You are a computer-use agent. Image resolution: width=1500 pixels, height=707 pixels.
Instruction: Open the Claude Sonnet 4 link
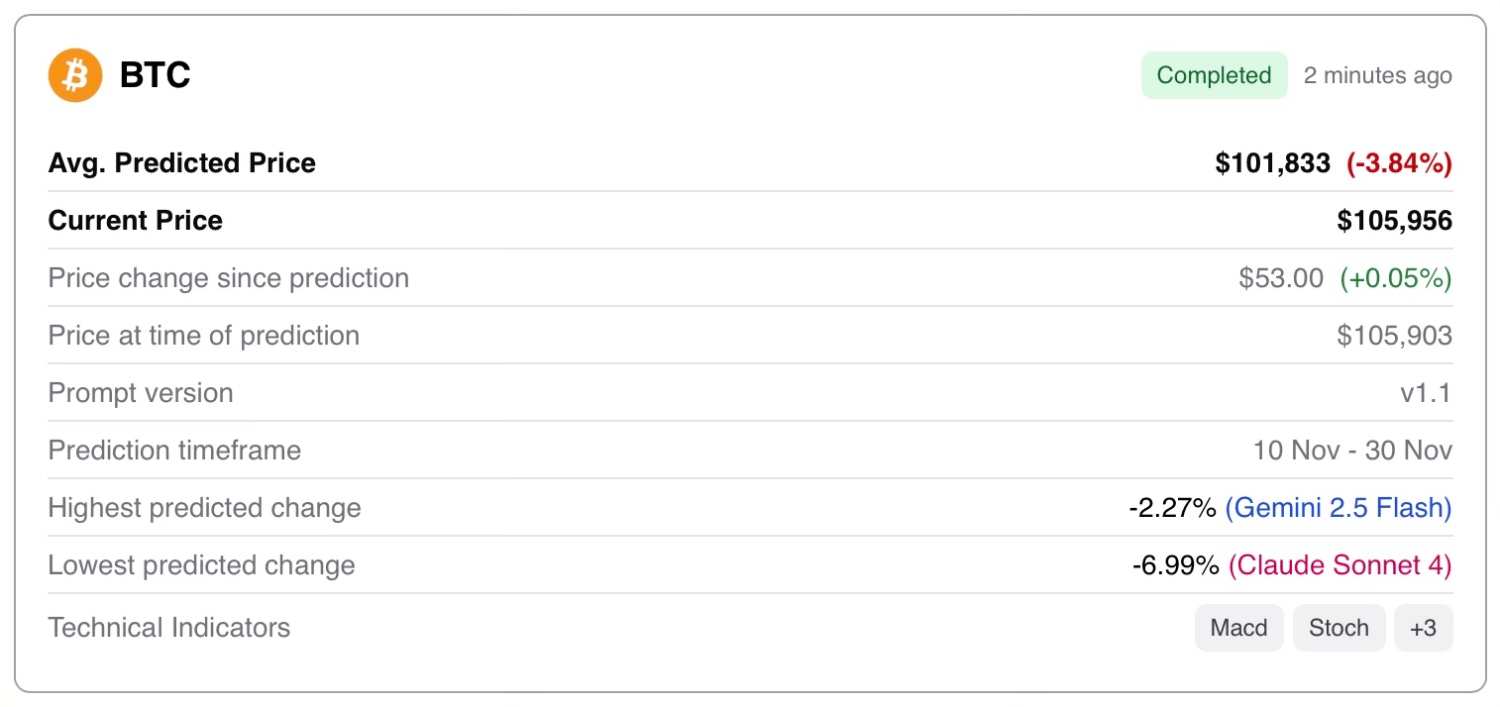point(1340,566)
